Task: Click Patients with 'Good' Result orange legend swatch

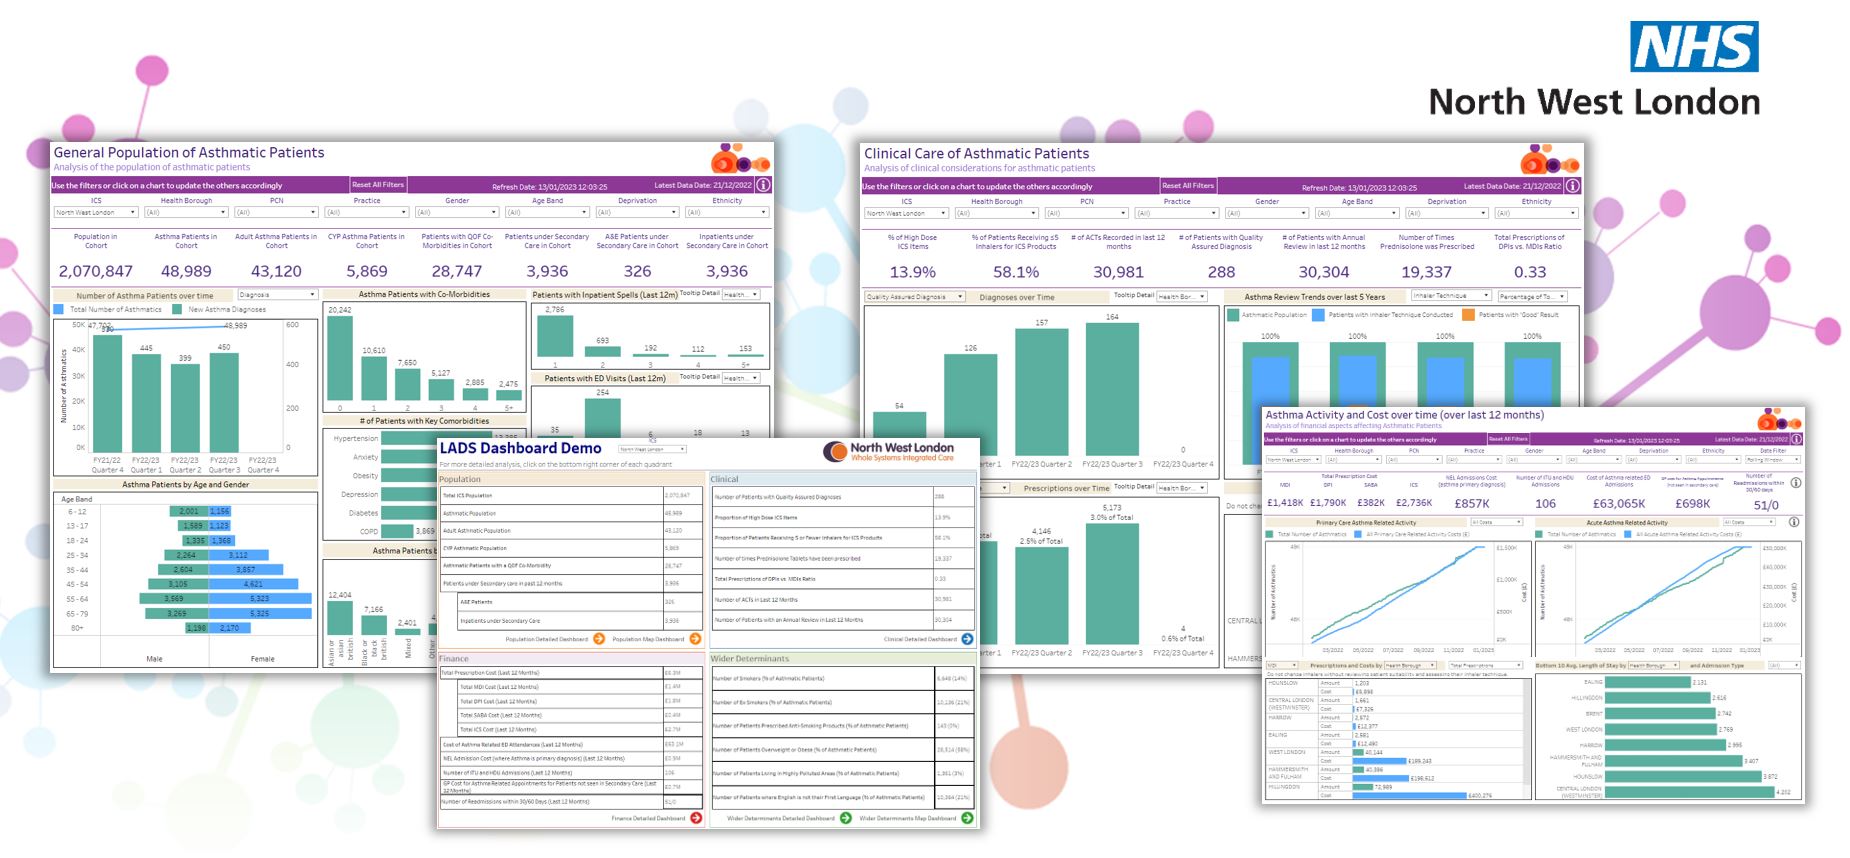Action: point(1468,314)
